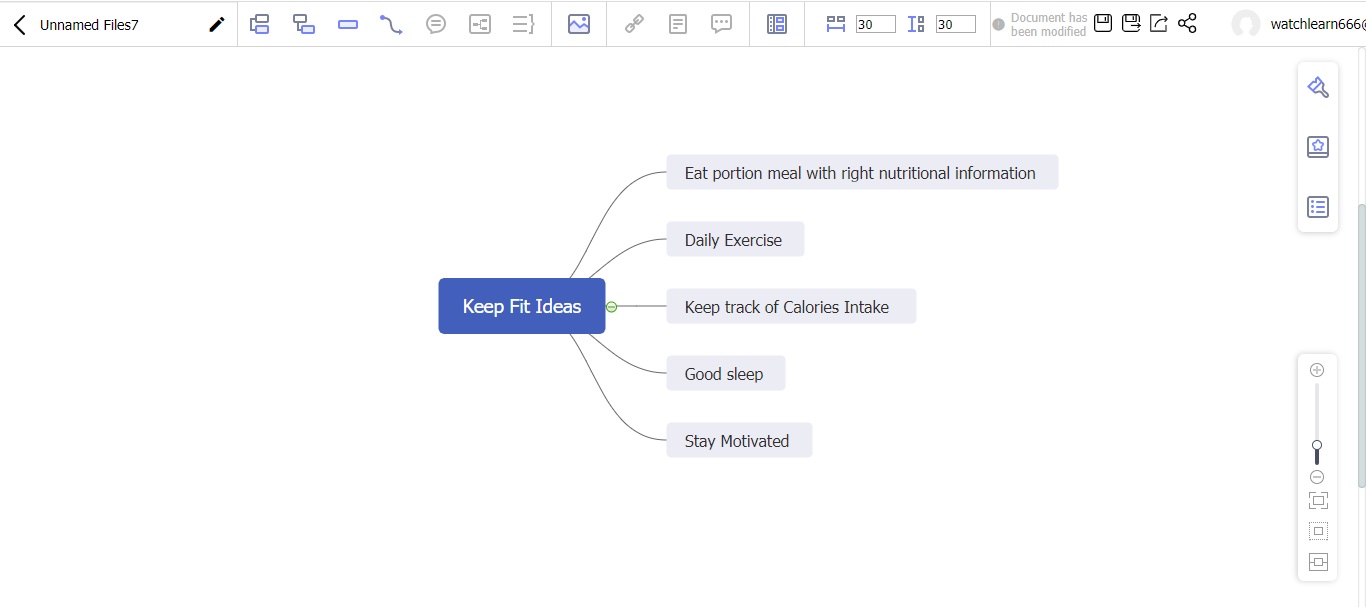The width and height of the screenshot is (1366, 607).
Task: Zoom out with the minus button
Action: 1317,477
